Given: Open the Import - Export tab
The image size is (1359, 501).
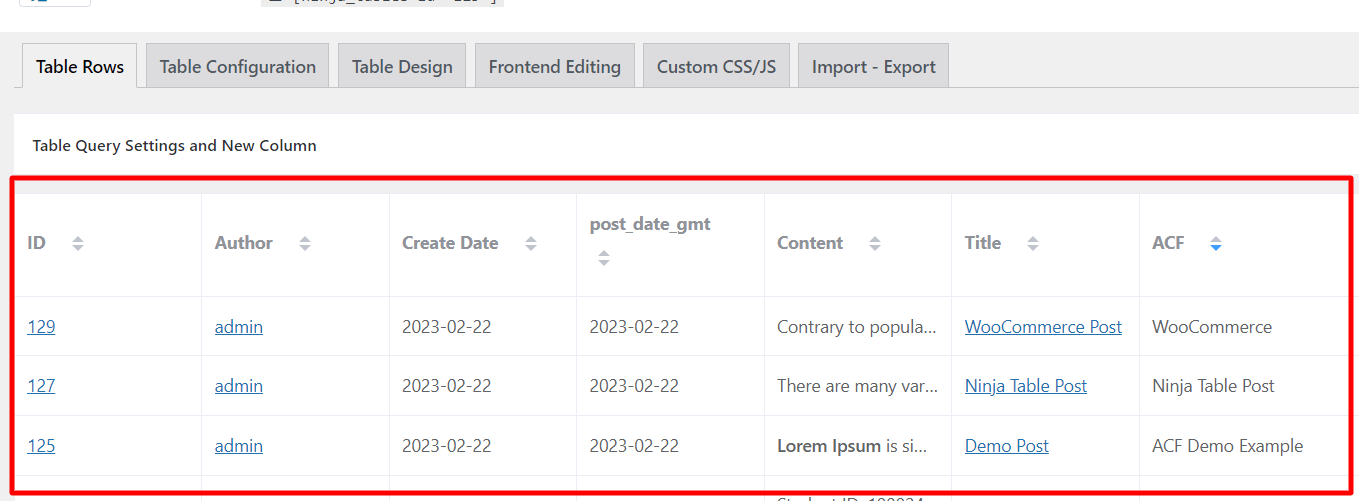Looking at the screenshot, I should click(x=874, y=66).
